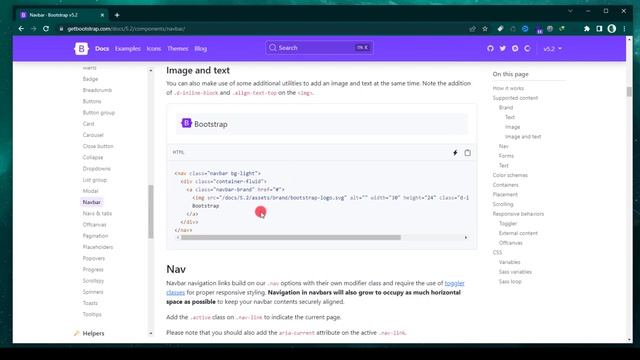This screenshot has height=360, width=640.
Task: Open a new browser tab
Action: (117, 15)
